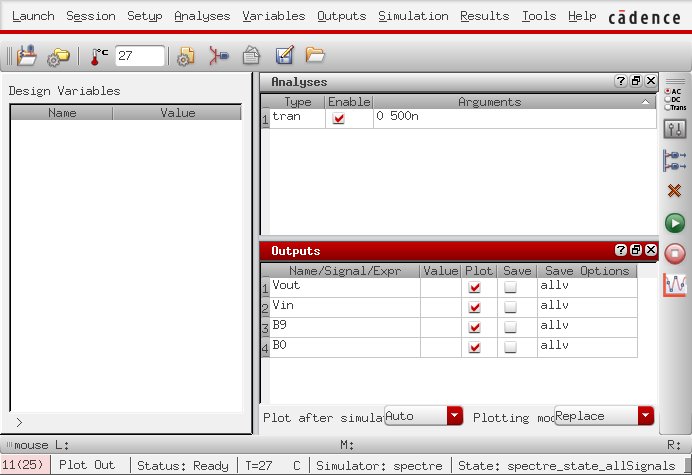
Task: Select the DC analysis radio button
Action: [667, 101]
